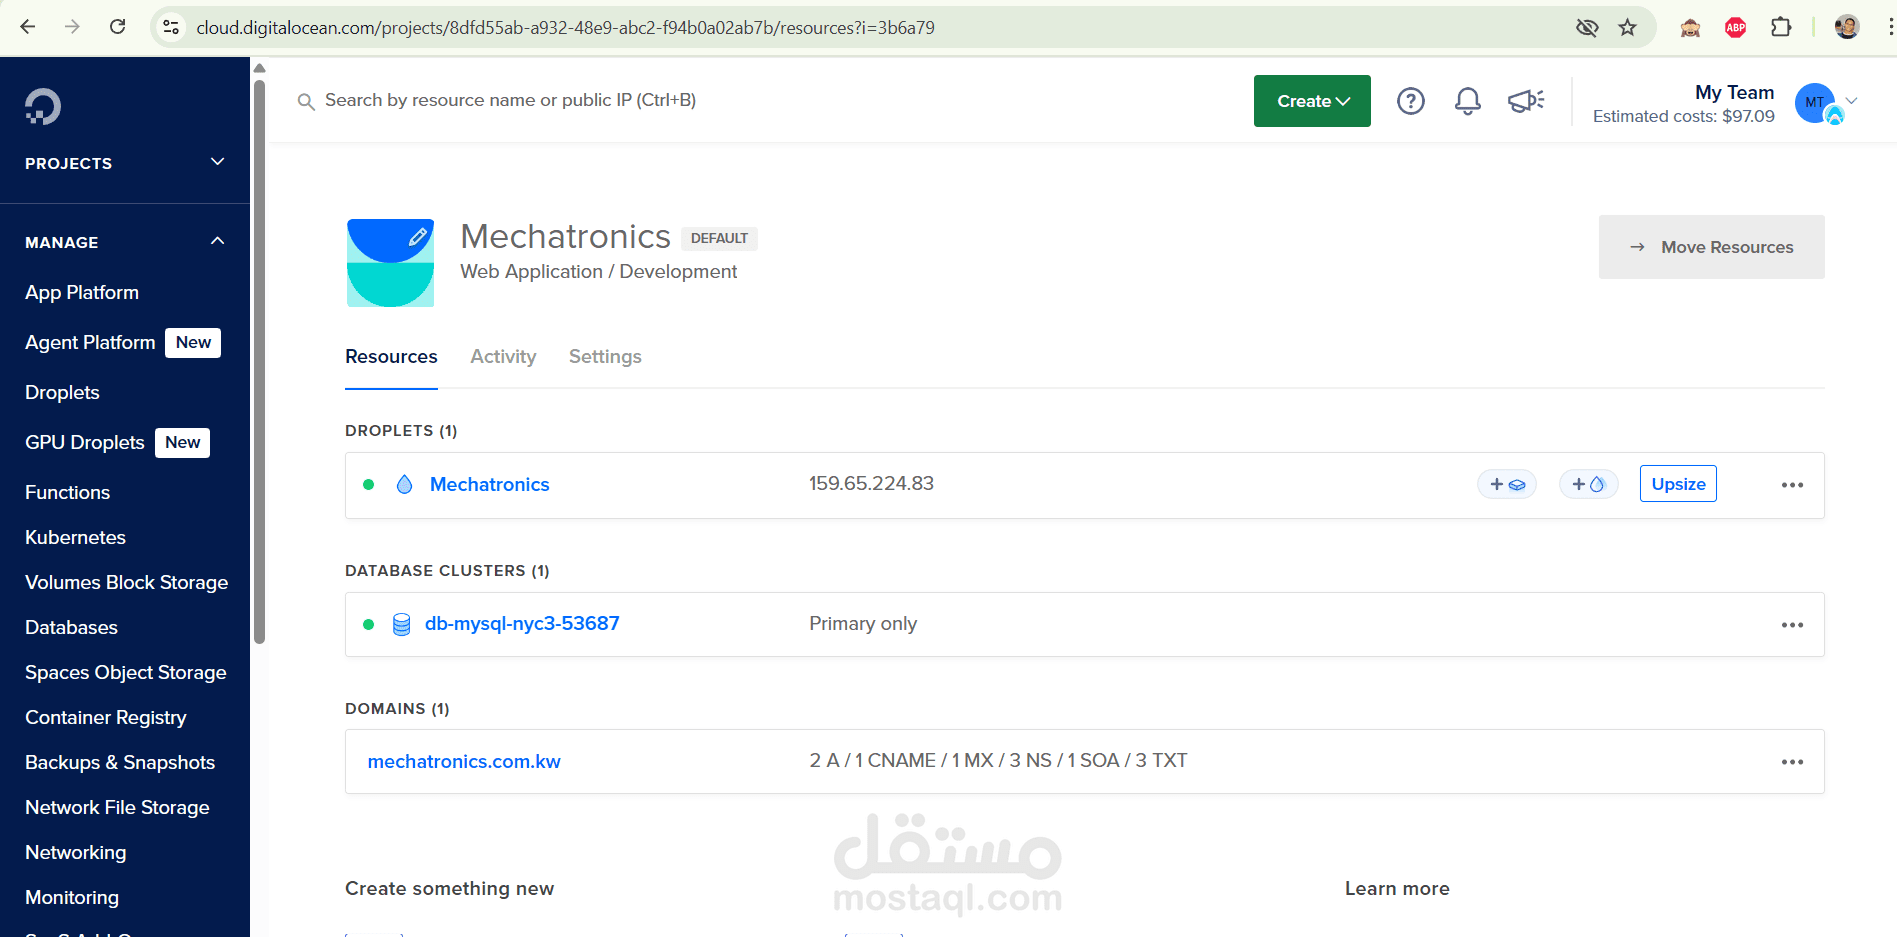Open the notifications bell

1468,101
